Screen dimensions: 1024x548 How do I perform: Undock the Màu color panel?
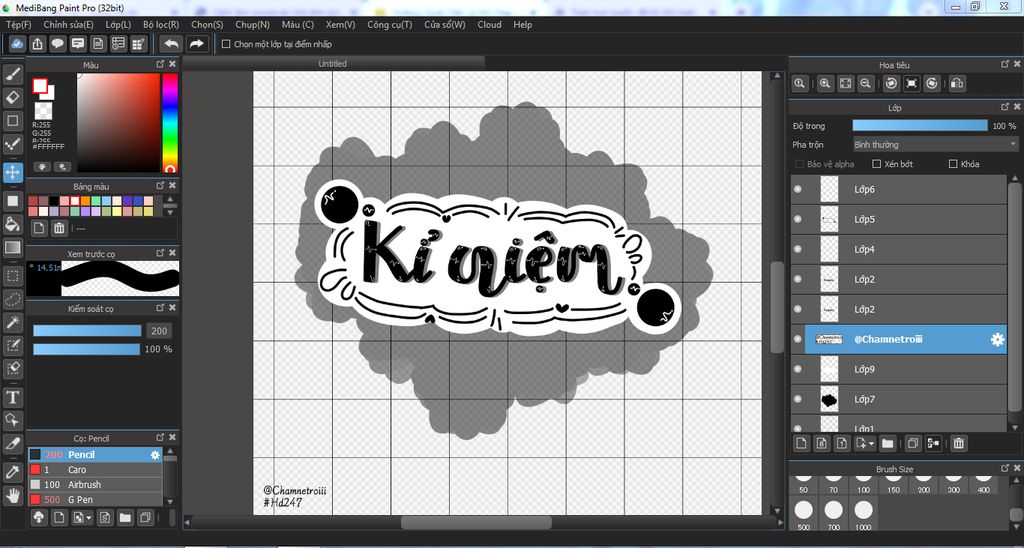point(160,64)
